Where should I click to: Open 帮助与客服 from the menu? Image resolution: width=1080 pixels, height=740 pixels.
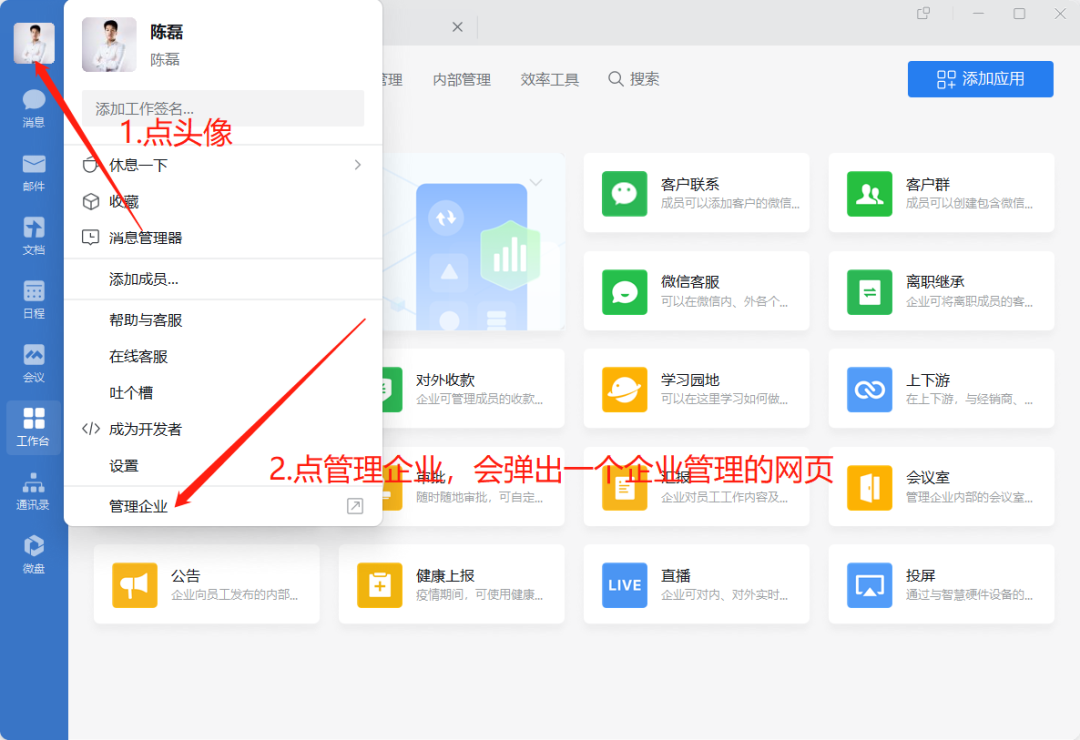click(x=222, y=320)
